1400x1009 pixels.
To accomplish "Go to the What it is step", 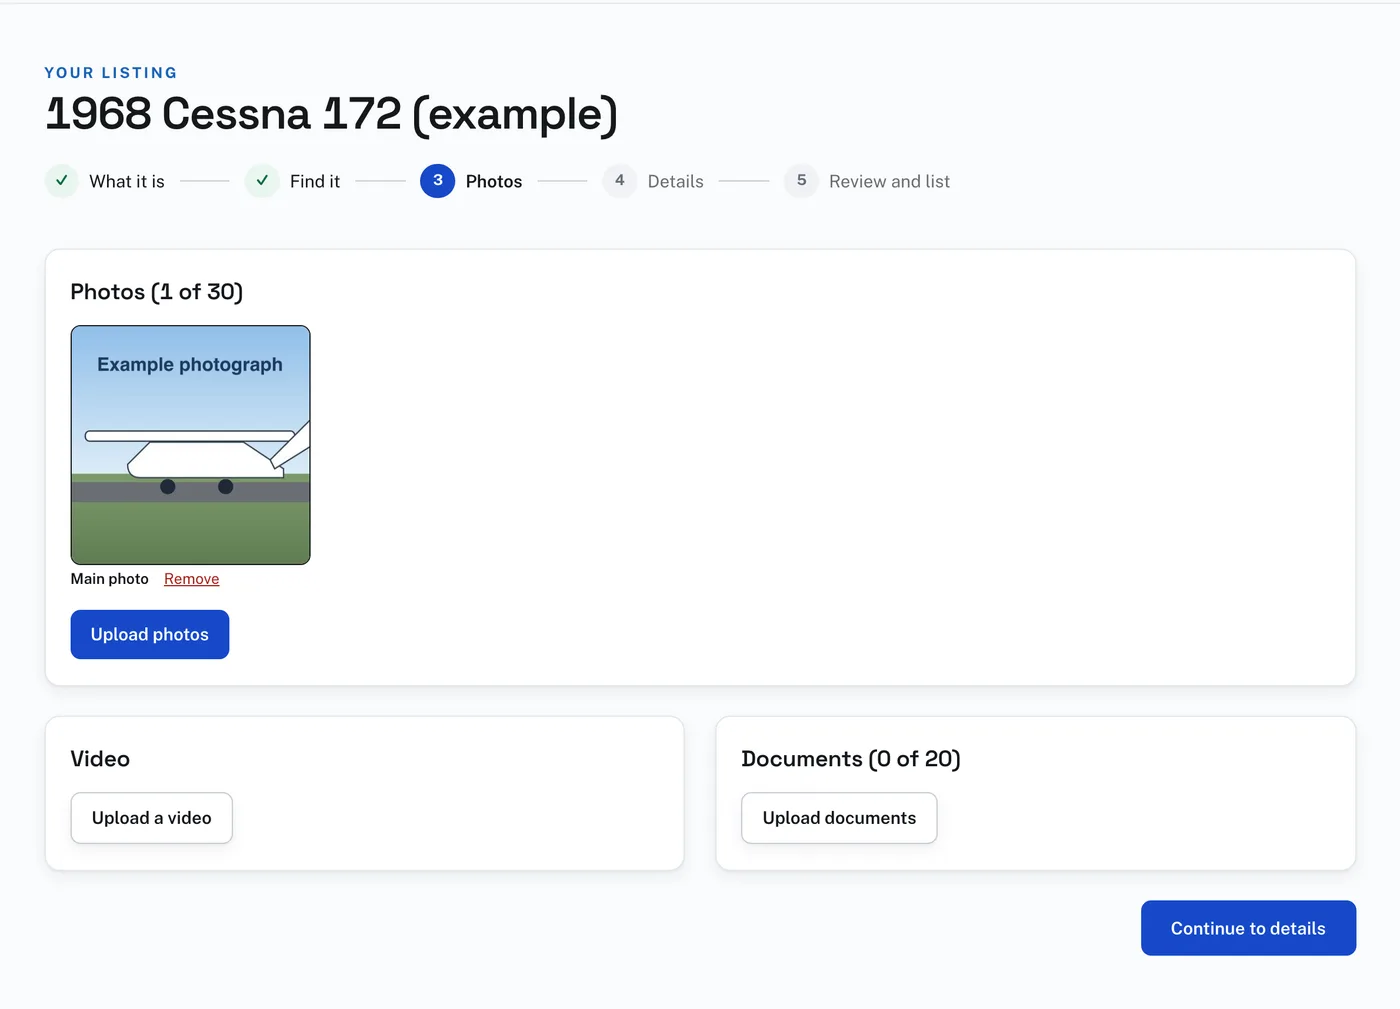I will click(127, 181).
